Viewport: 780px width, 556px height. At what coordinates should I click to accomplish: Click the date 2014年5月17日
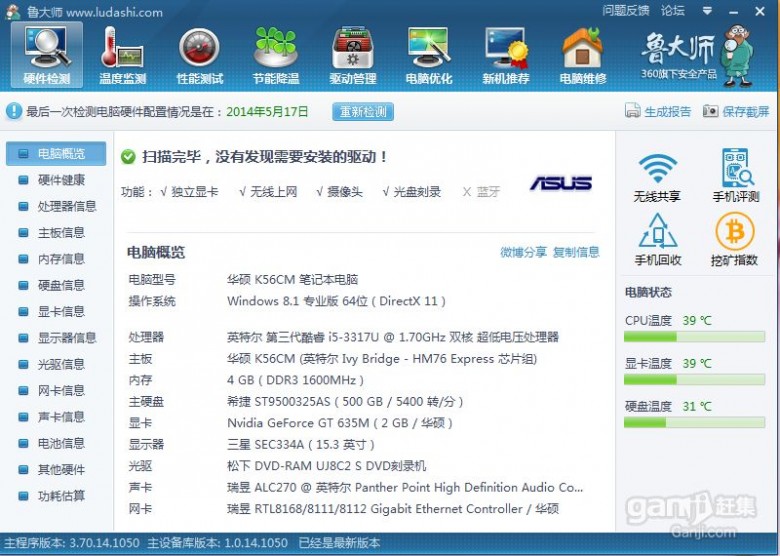pyautogui.click(x=267, y=111)
